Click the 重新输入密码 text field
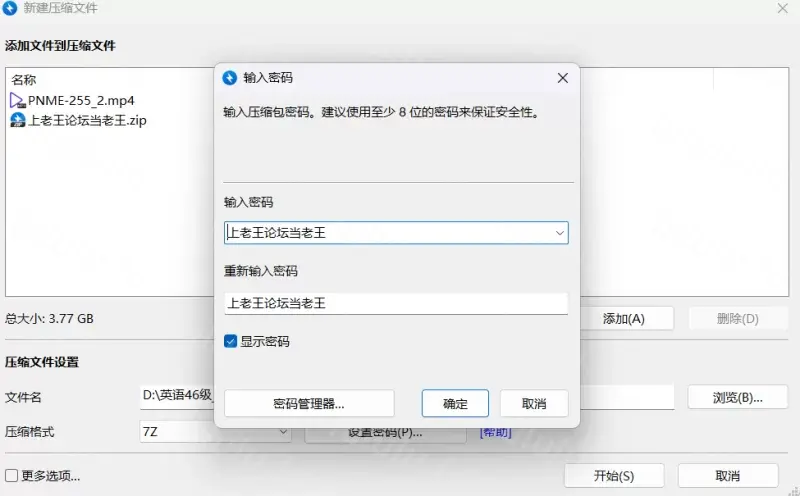The width and height of the screenshot is (800, 496). [396, 303]
